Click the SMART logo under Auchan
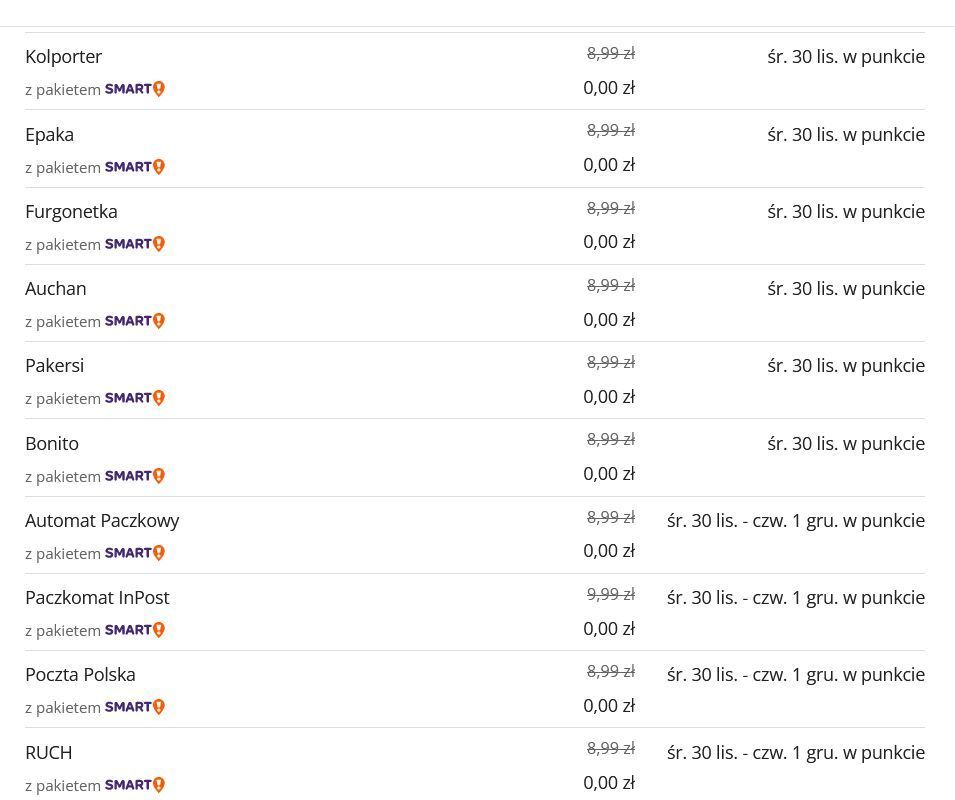Viewport: 955px width, 800px height. (135, 321)
